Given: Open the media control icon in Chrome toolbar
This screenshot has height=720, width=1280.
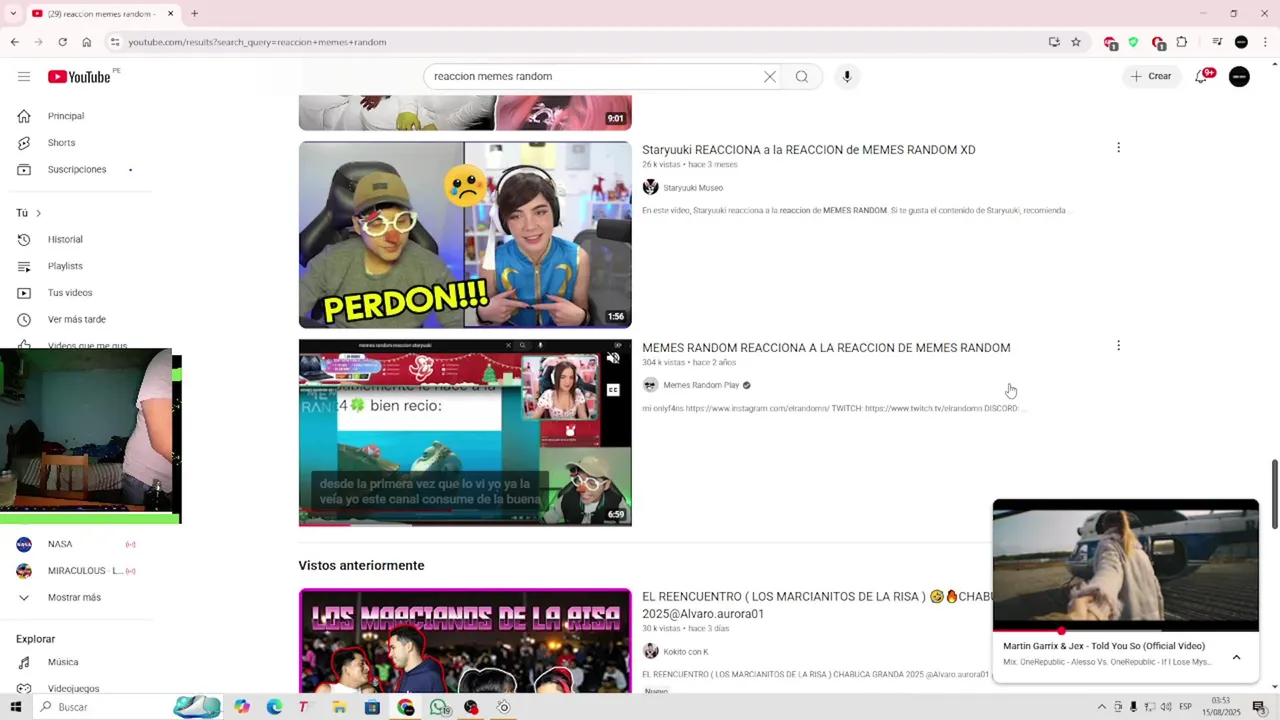Looking at the screenshot, I should point(1217,42).
